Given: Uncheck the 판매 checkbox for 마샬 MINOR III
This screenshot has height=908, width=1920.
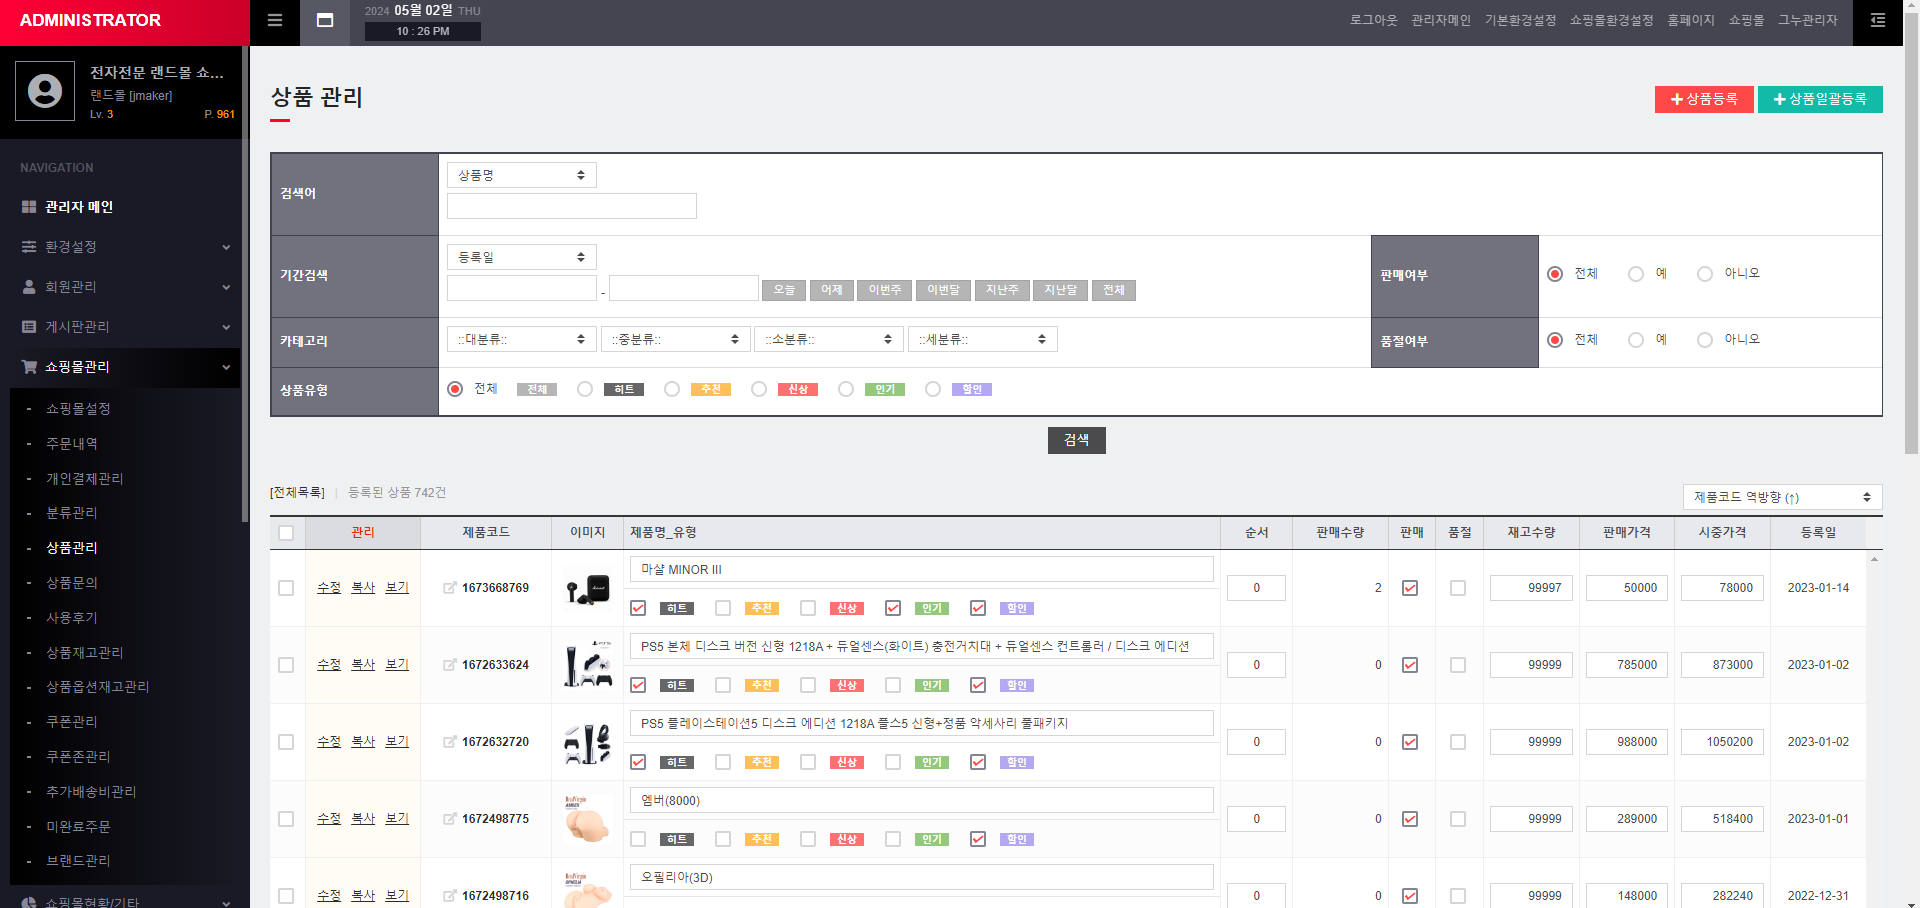Looking at the screenshot, I should [x=1410, y=588].
